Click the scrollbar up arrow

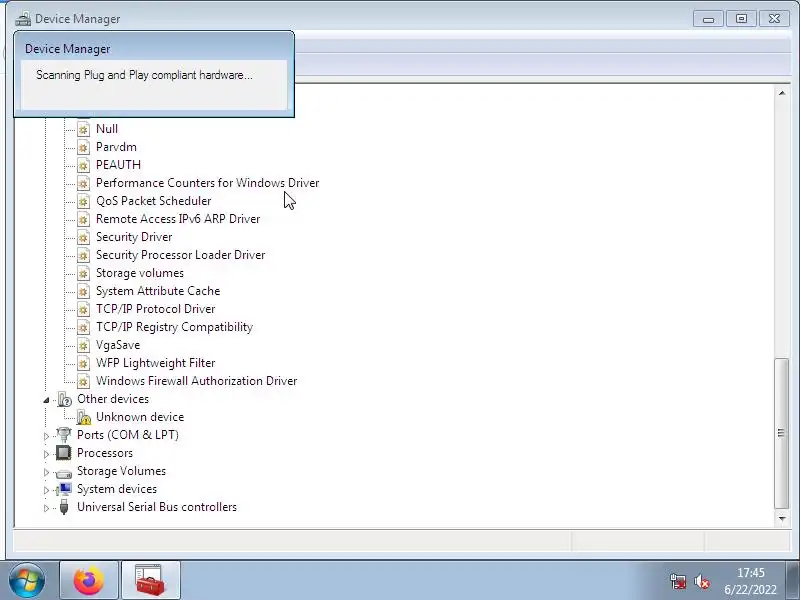(x=782, y=93)
